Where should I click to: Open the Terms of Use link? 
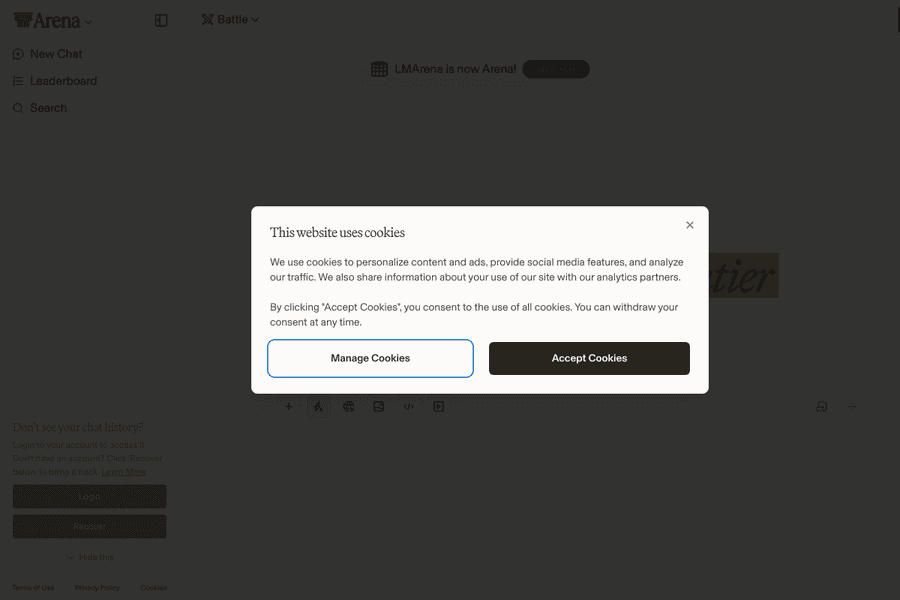[x=33, y=588]
